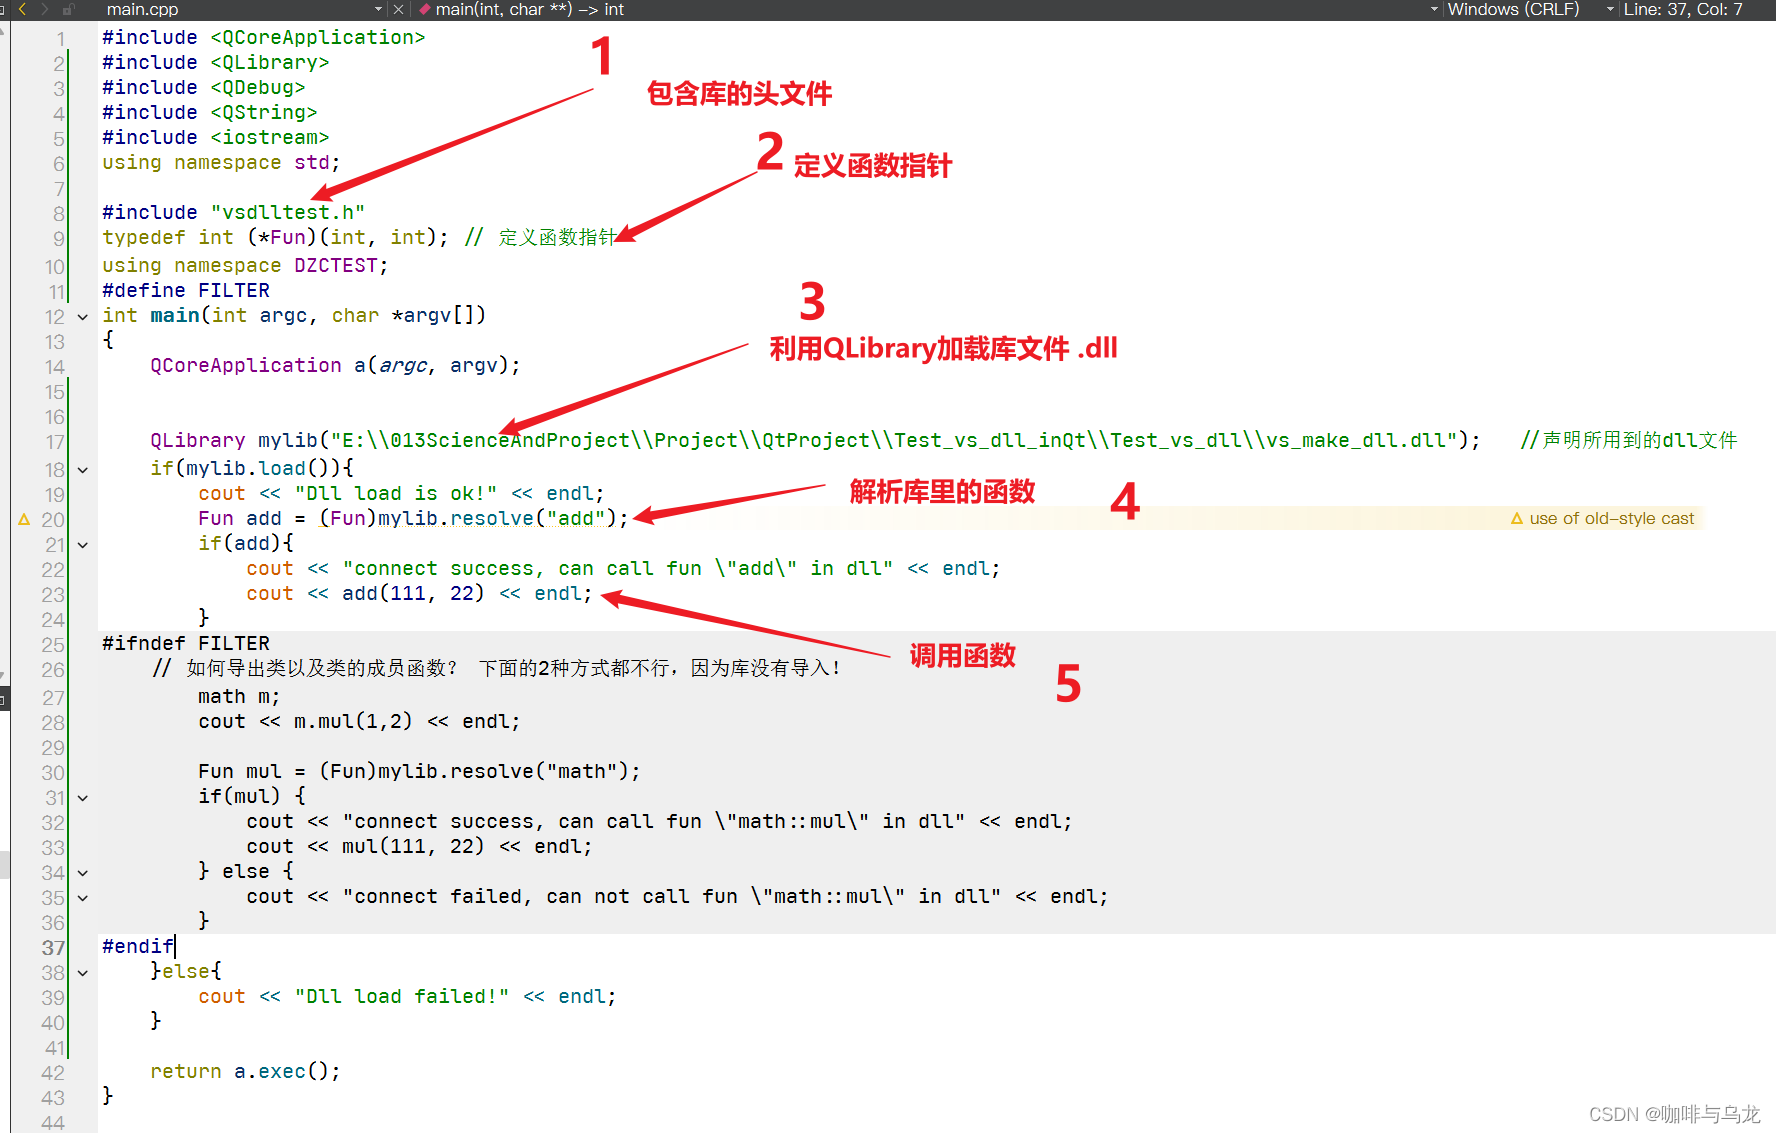Click 'mylib.load()' on line 18
This screenshot has width=1776, height=1133.
(258, 468)
